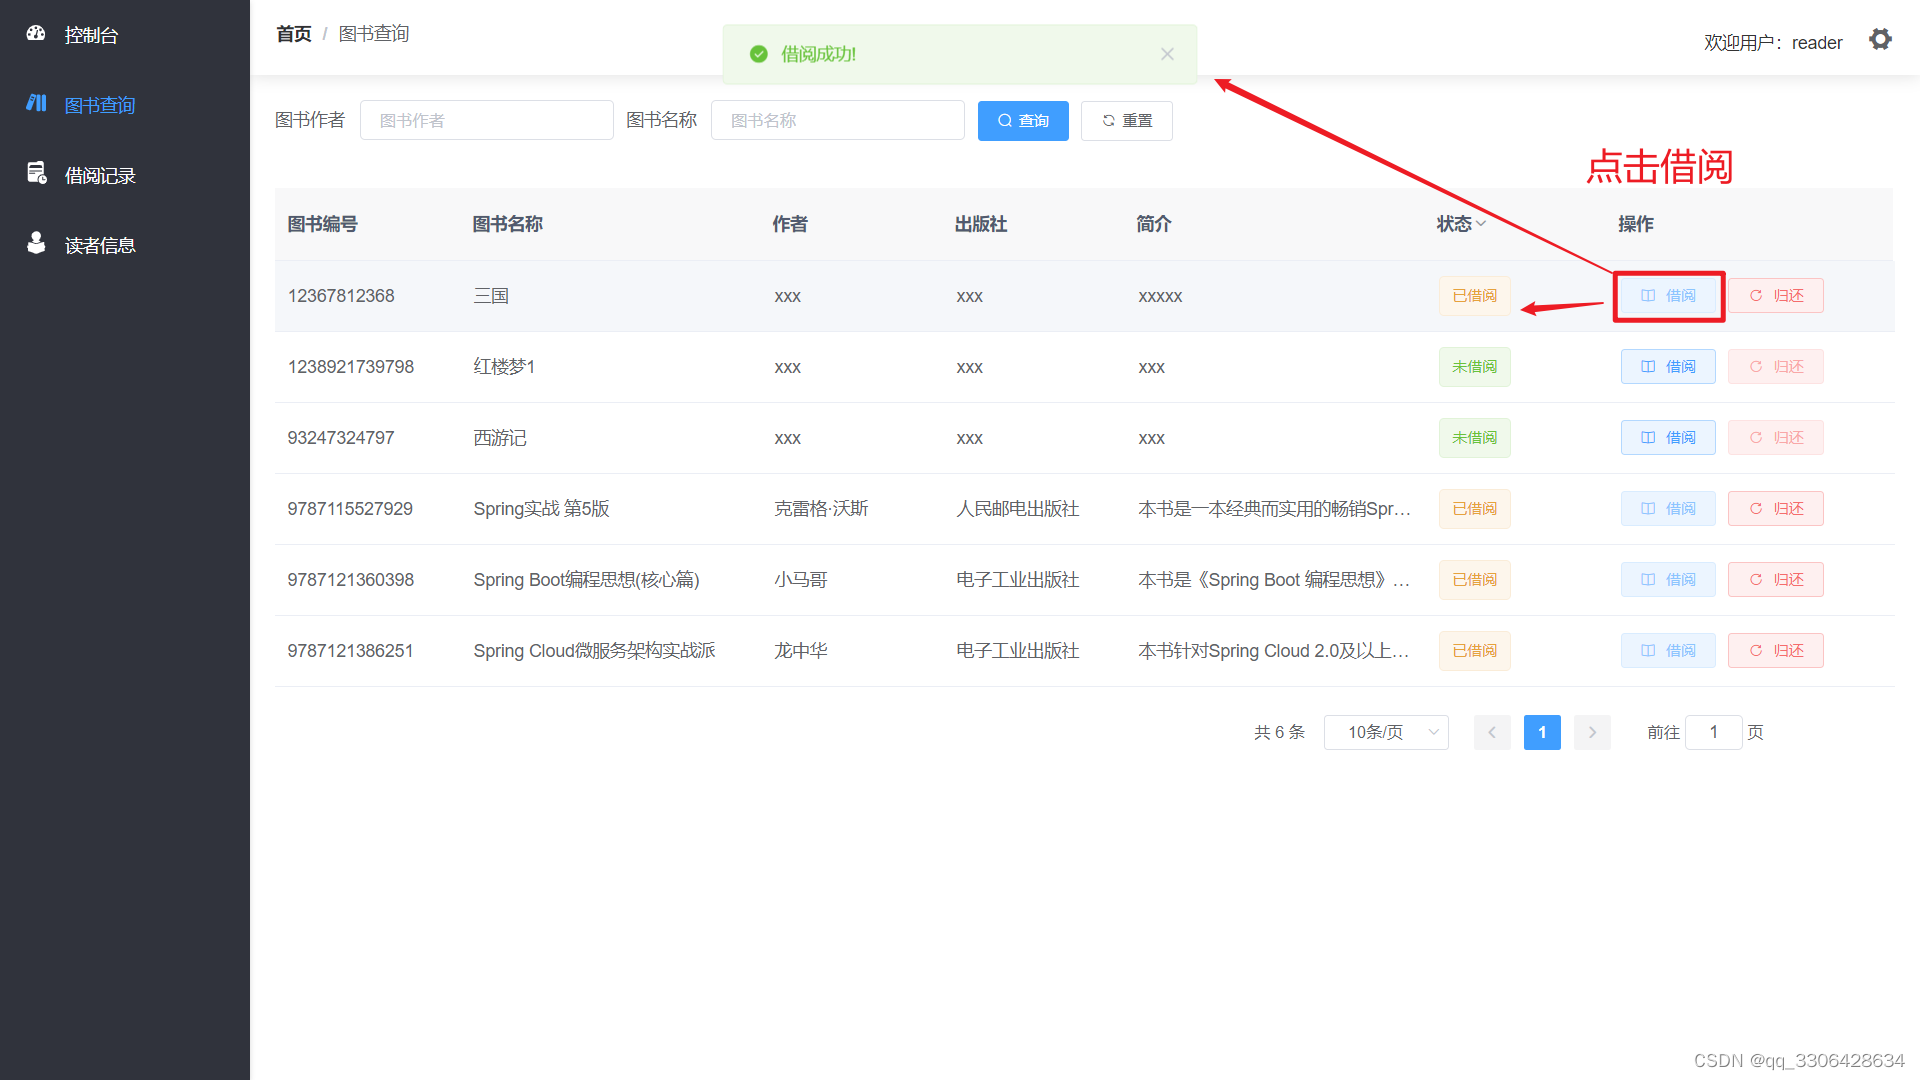Click the 欢迎用户: reader label
This screenshot has width=1920, height=1080.
tap(1773, 43)
